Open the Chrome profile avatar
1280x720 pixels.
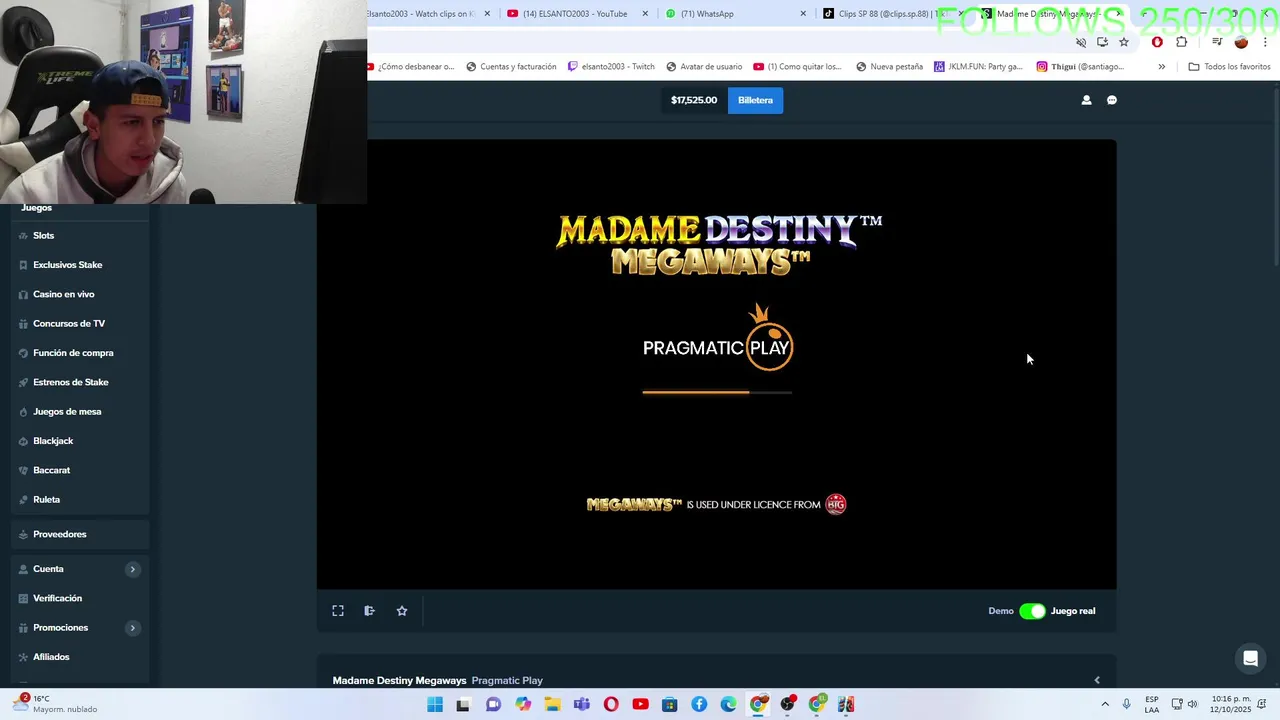[1241, 42]
